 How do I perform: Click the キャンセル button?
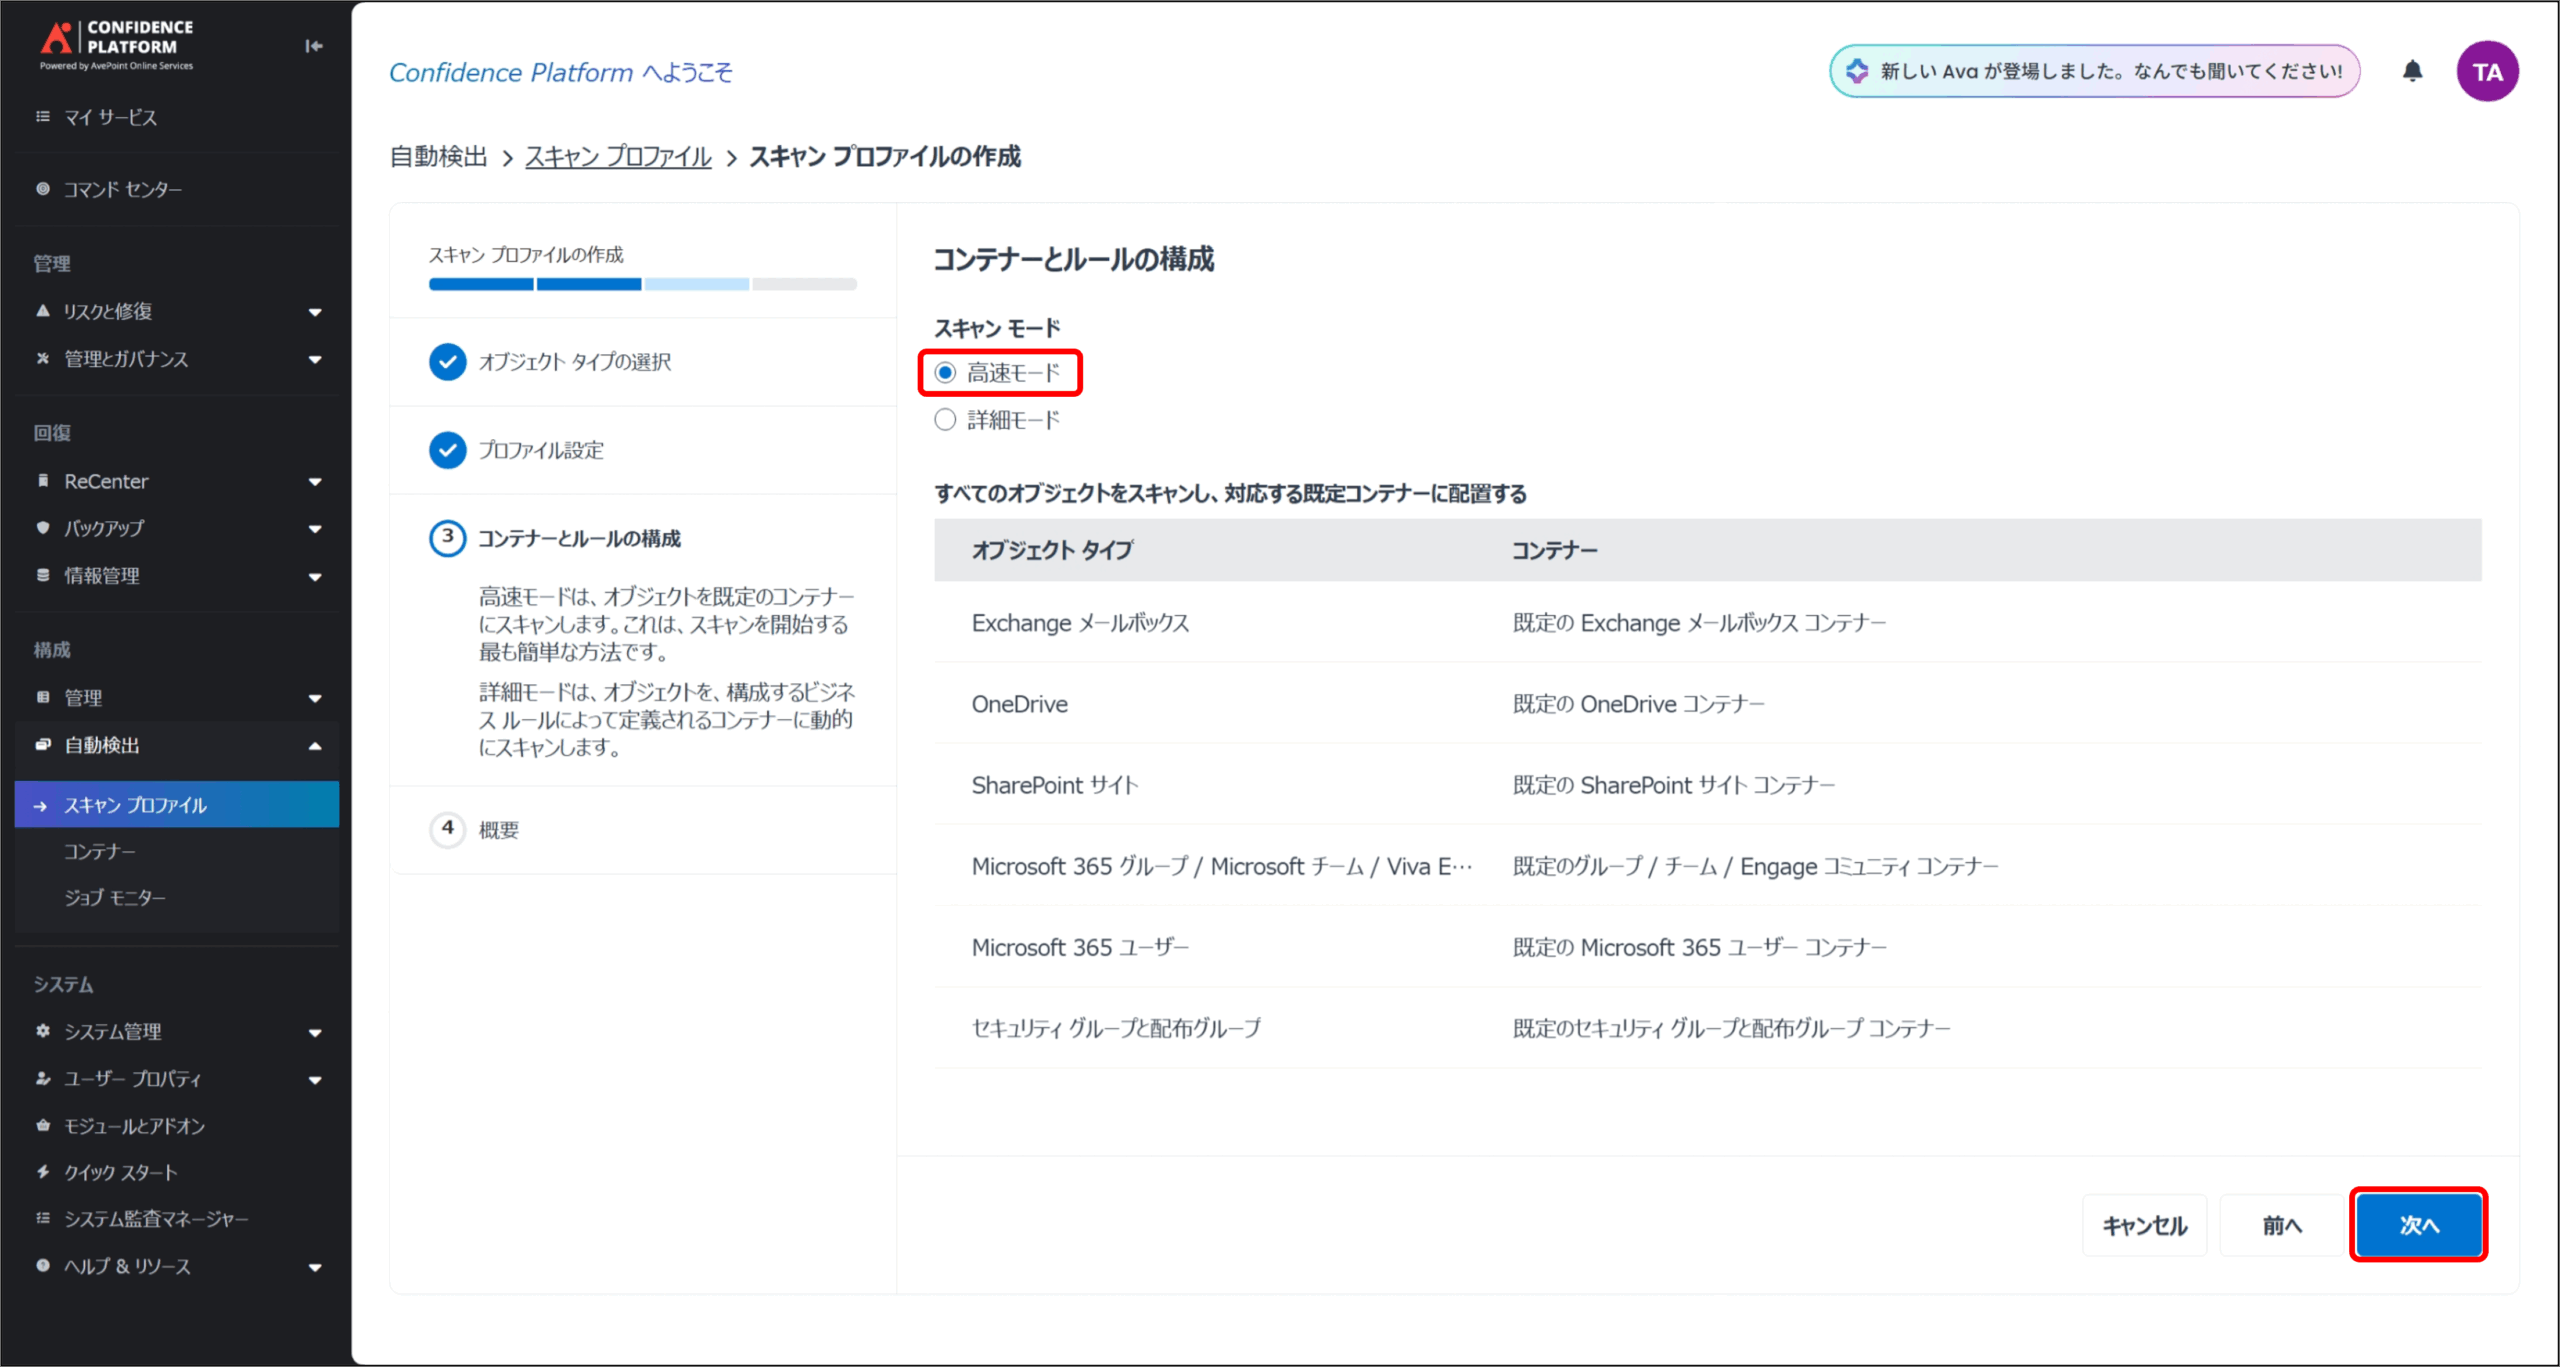(2144, 1225)
